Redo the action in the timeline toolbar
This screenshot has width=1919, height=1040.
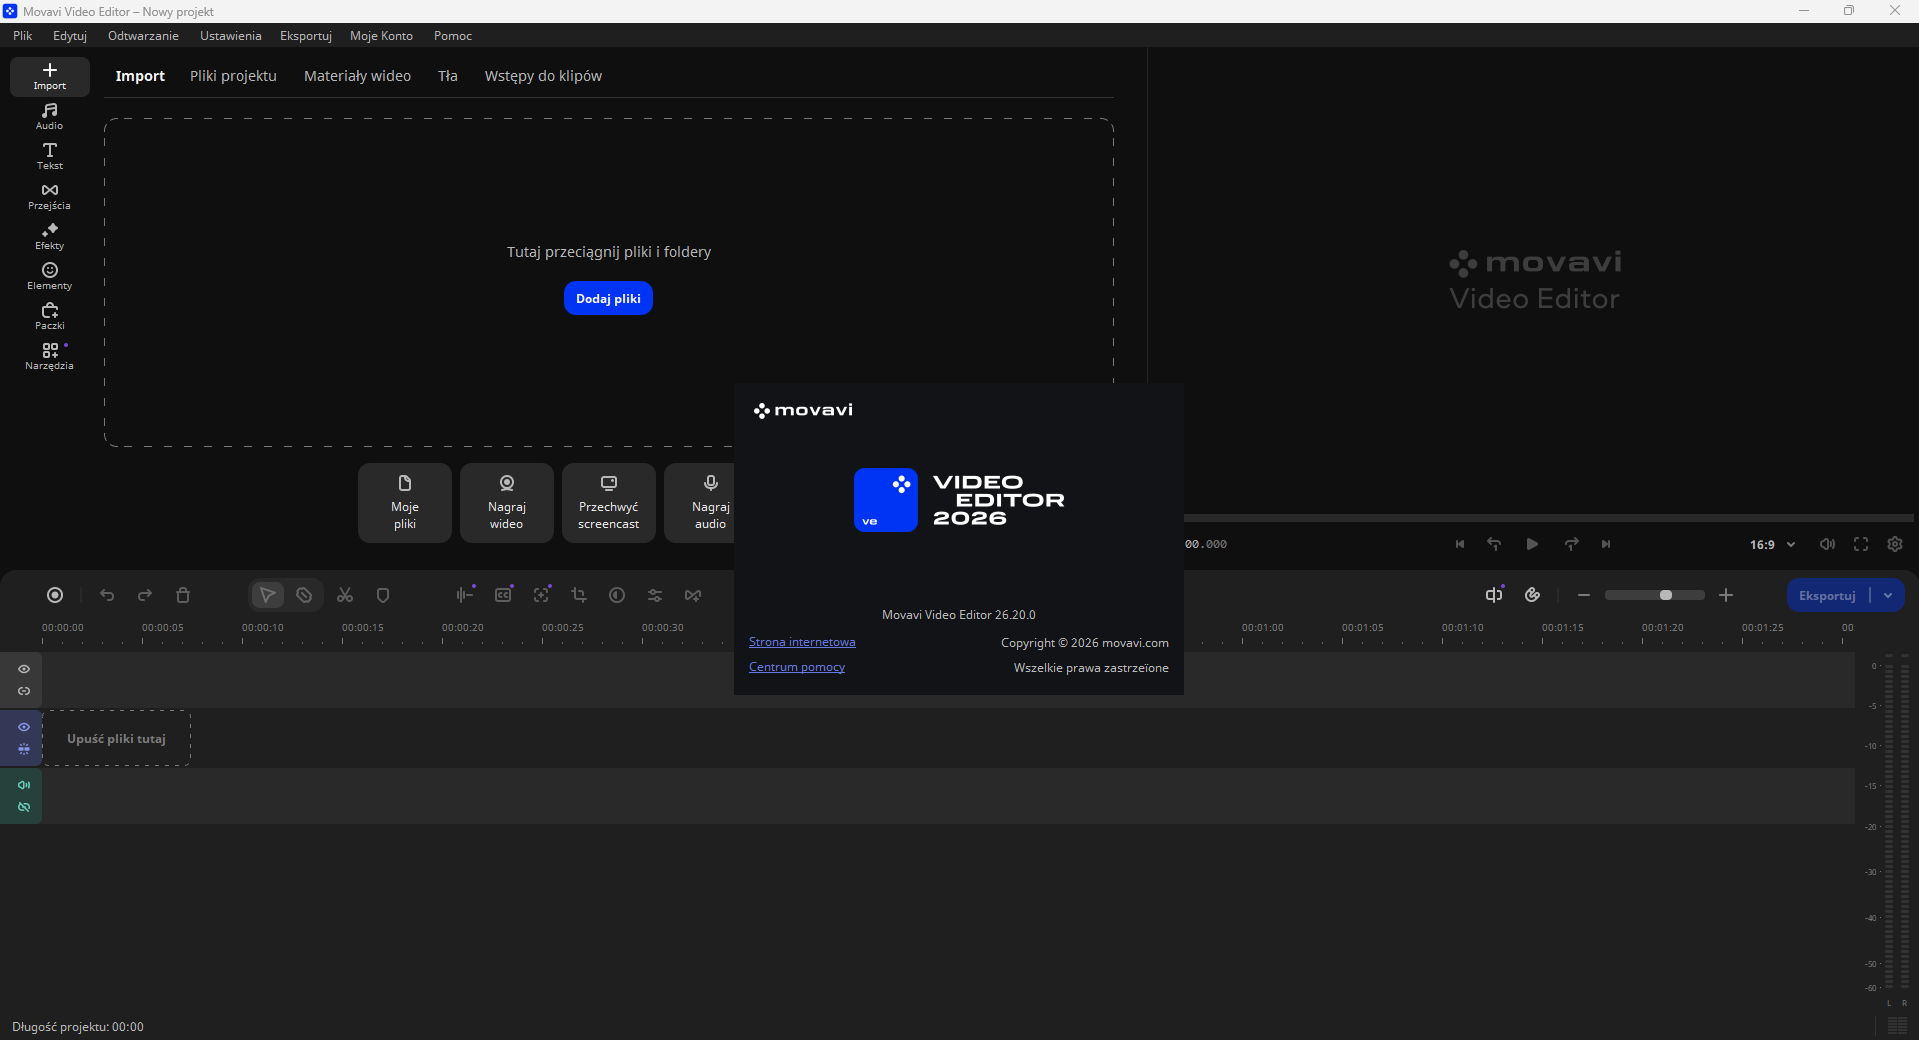(x=145, y=595)
